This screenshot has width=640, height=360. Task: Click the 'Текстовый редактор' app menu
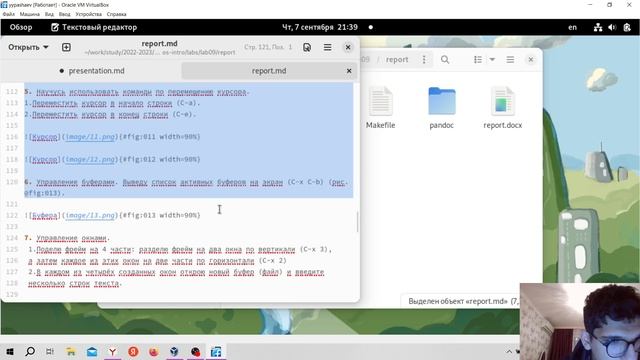pos(94,27)
